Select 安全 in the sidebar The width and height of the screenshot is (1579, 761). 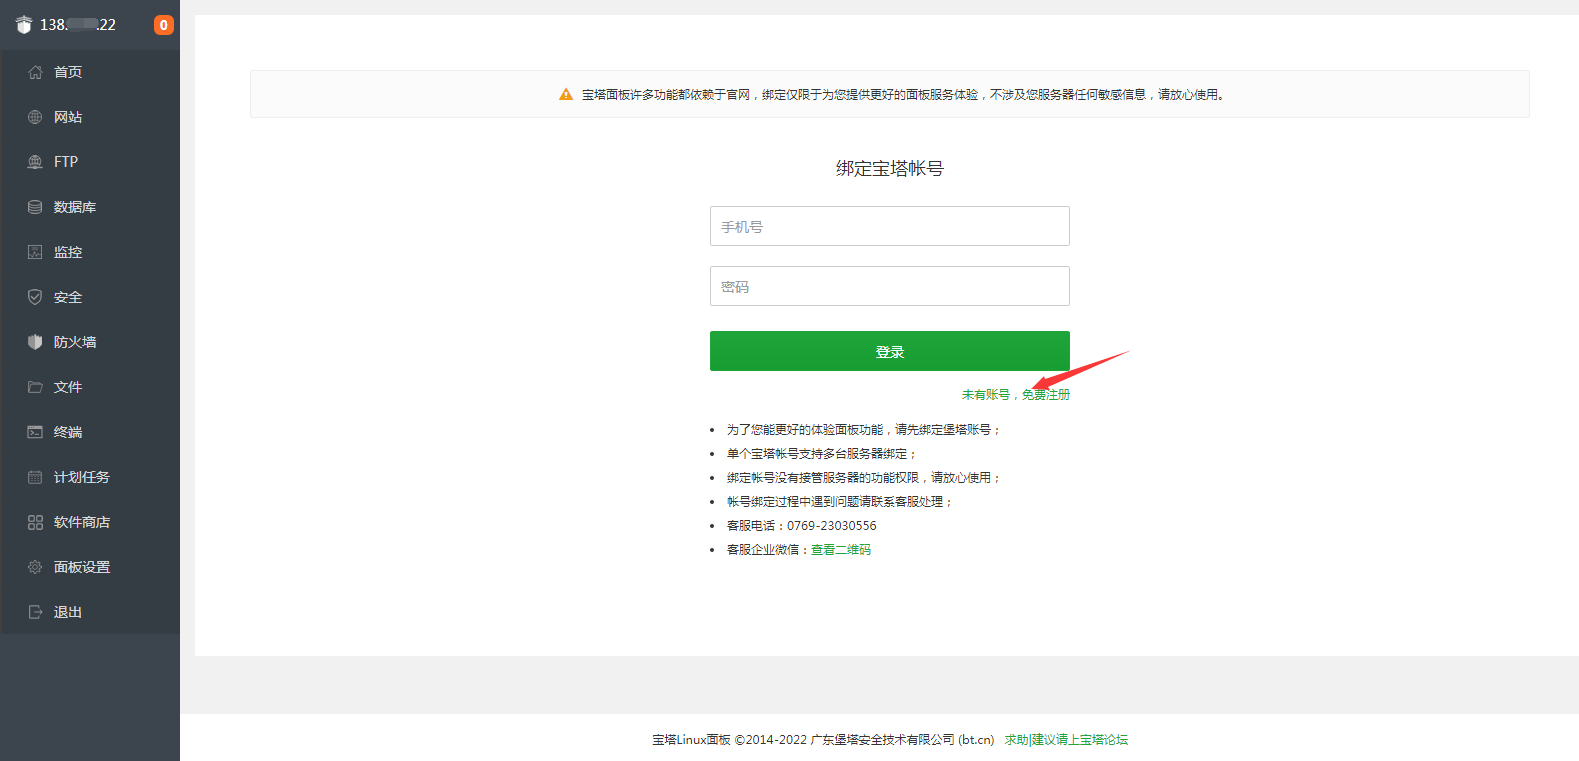(90, 297)
